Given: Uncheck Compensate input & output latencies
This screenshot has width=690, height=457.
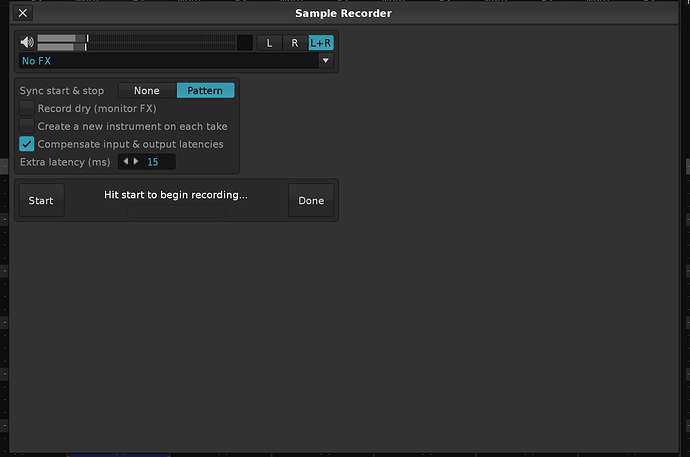Looking at the screenshot, I should (x=27, y=144).
